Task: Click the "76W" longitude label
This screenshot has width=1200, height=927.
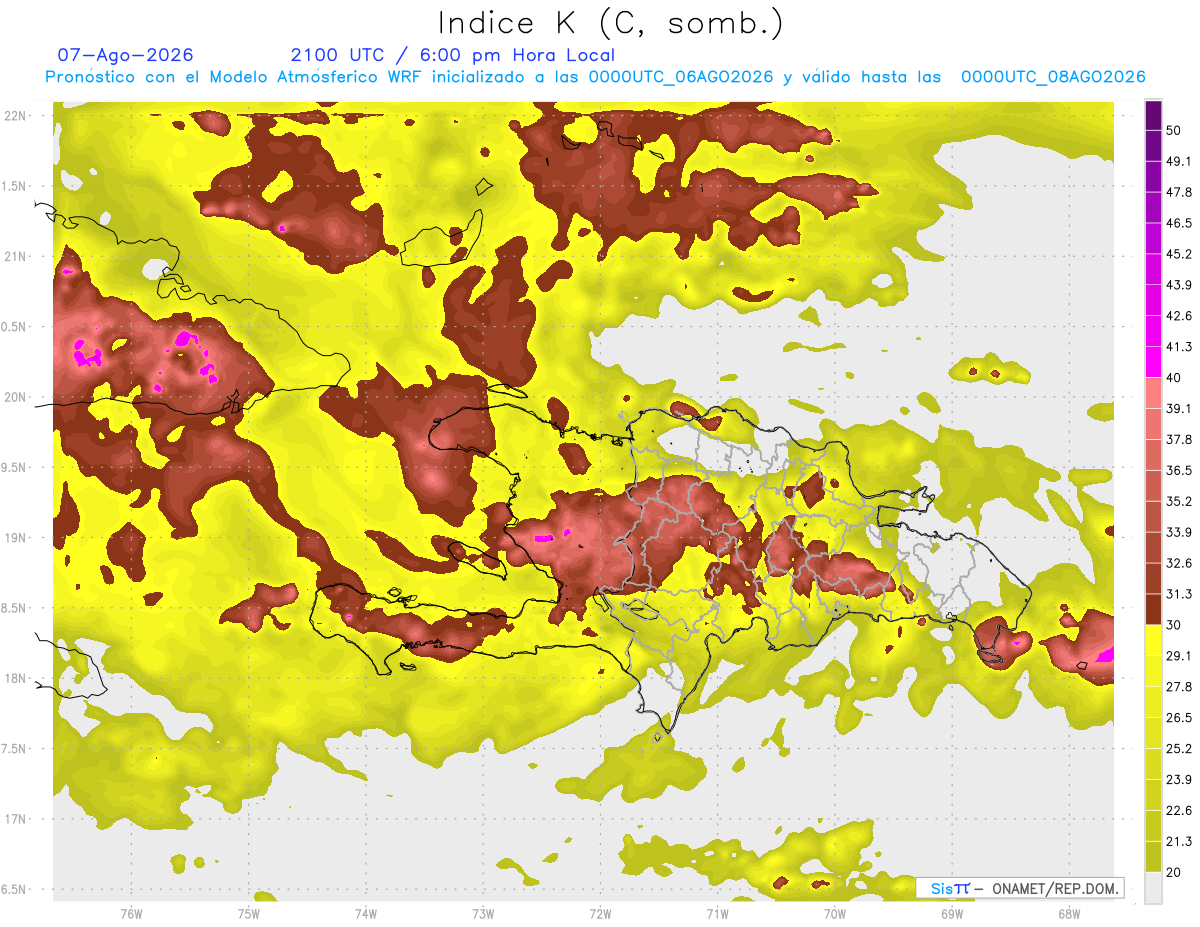Action: tap(131, 913)
